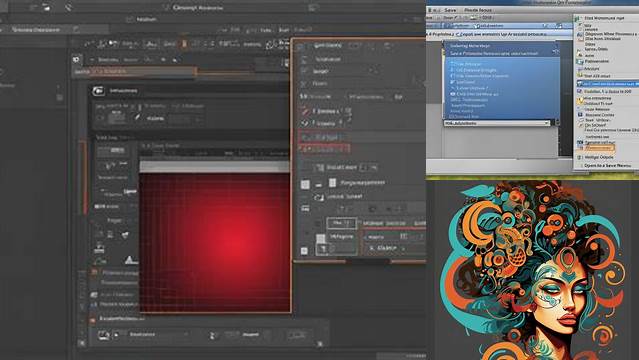Click the eye icon in the blue list
The height and width of the screenshot is (360, 639).
452,94
